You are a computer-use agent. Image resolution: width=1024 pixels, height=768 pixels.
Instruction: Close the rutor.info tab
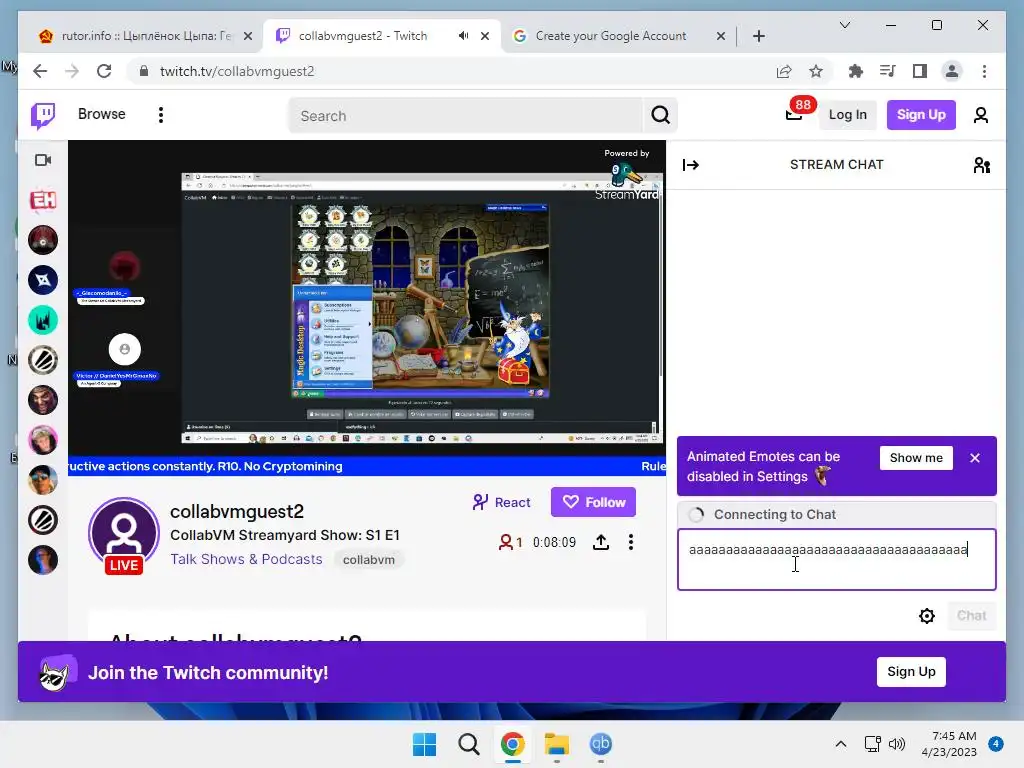click(x=248, y=37)
